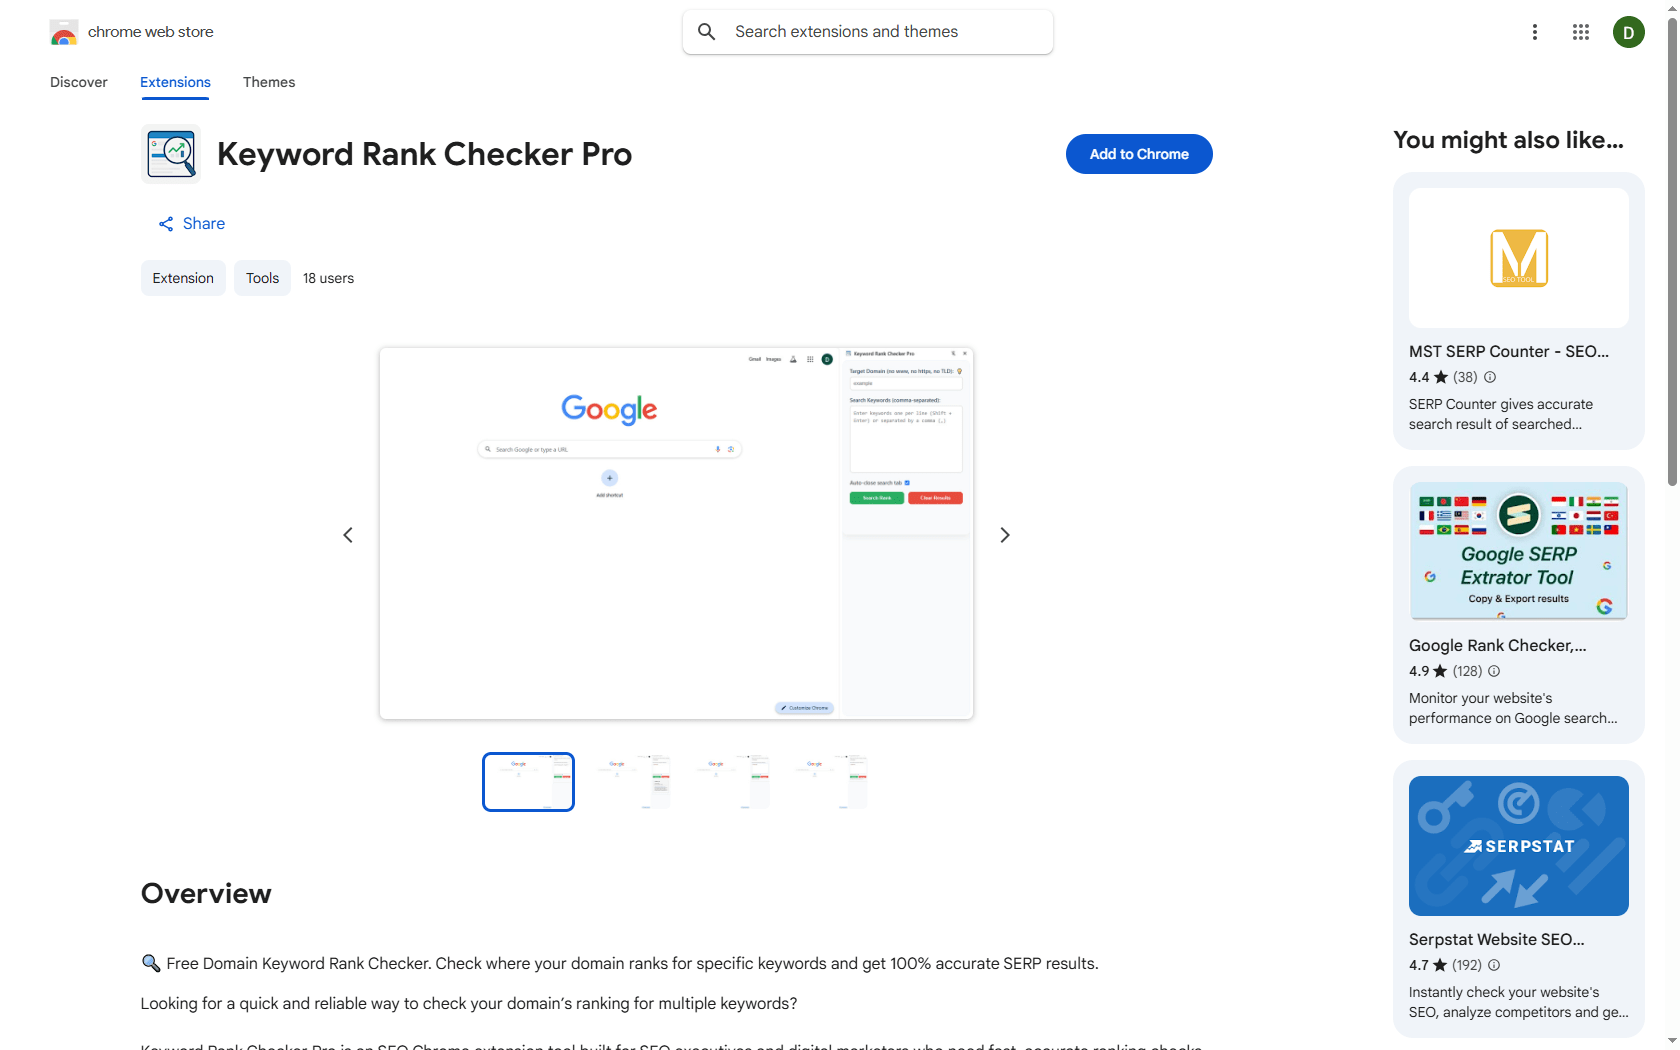Open the Google apps grid
The image size is (1680, 1050).
click(x=1581, y=32)
